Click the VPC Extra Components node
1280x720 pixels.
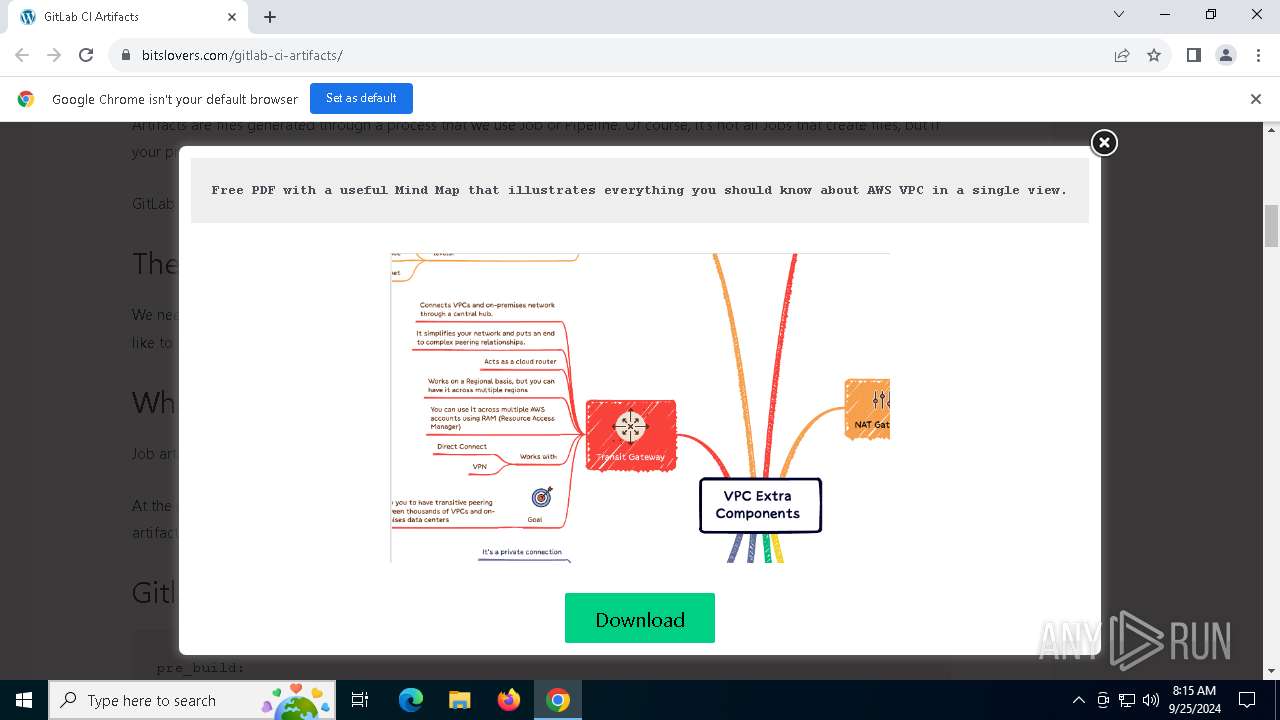[760, 505]
